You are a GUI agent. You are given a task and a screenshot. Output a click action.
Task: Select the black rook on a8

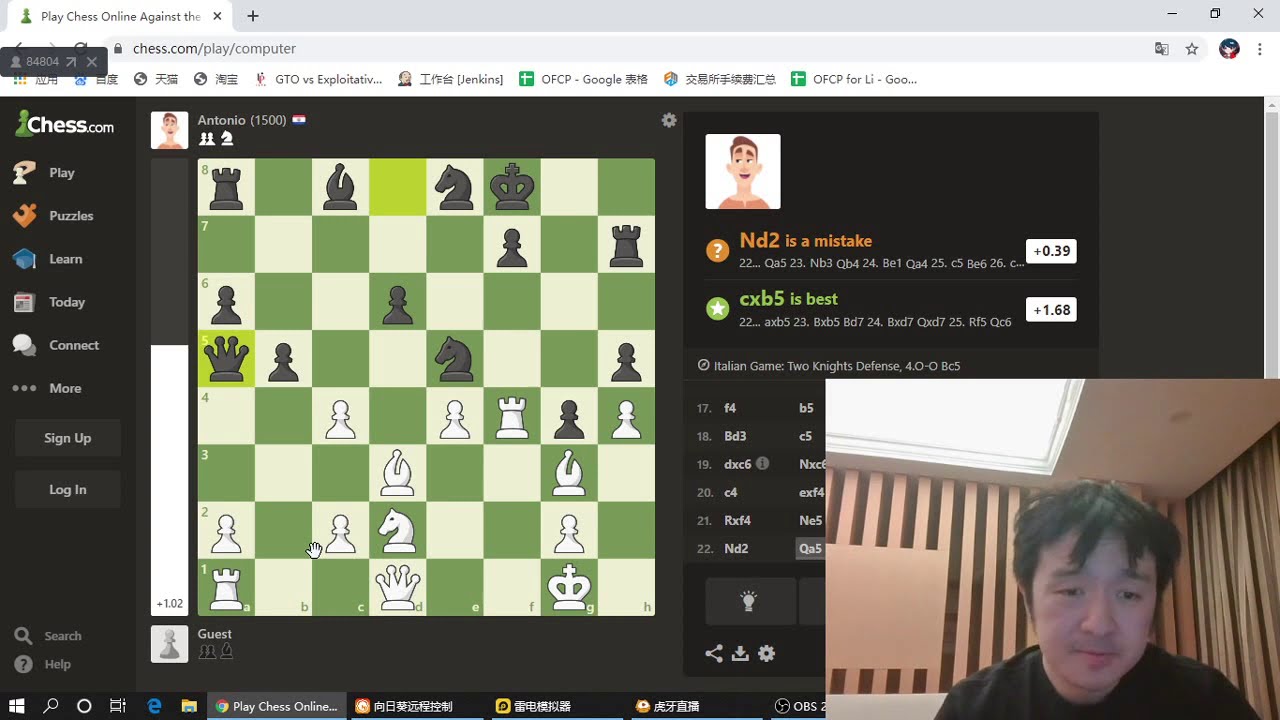(226, 187)
